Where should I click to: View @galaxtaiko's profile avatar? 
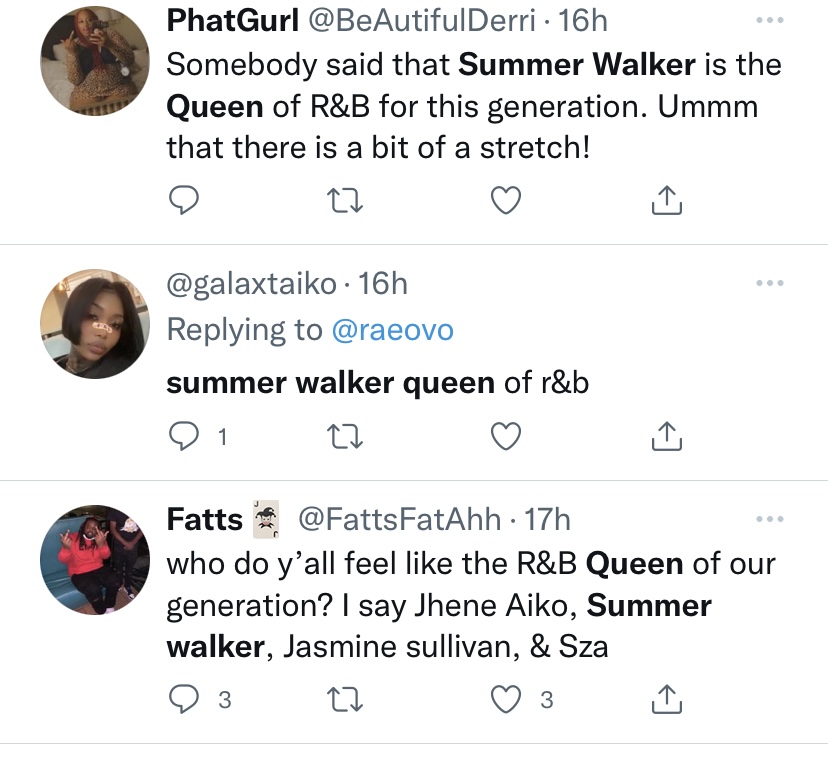pos(95,324)
